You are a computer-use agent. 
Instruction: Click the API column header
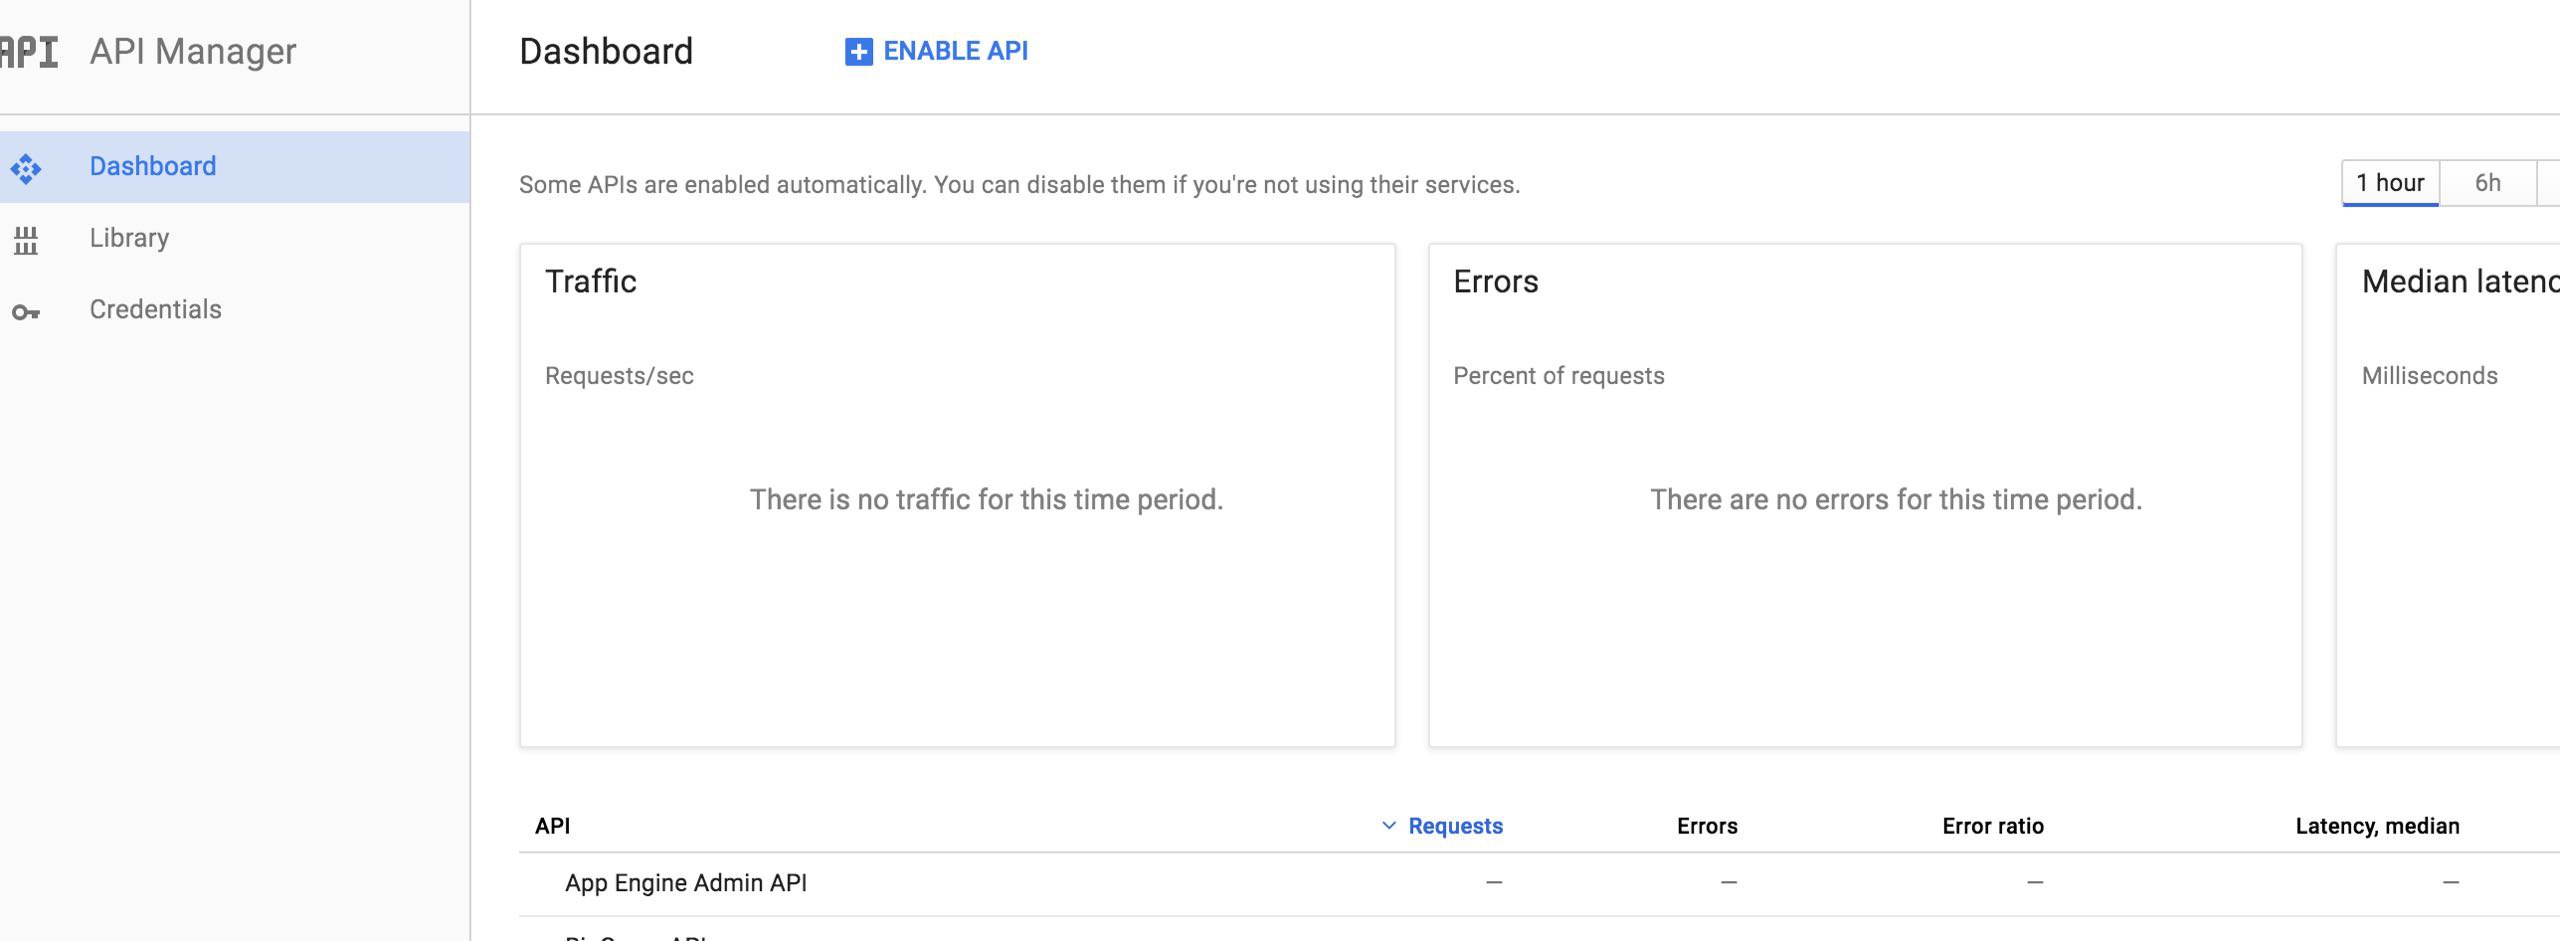coord(552,826)
